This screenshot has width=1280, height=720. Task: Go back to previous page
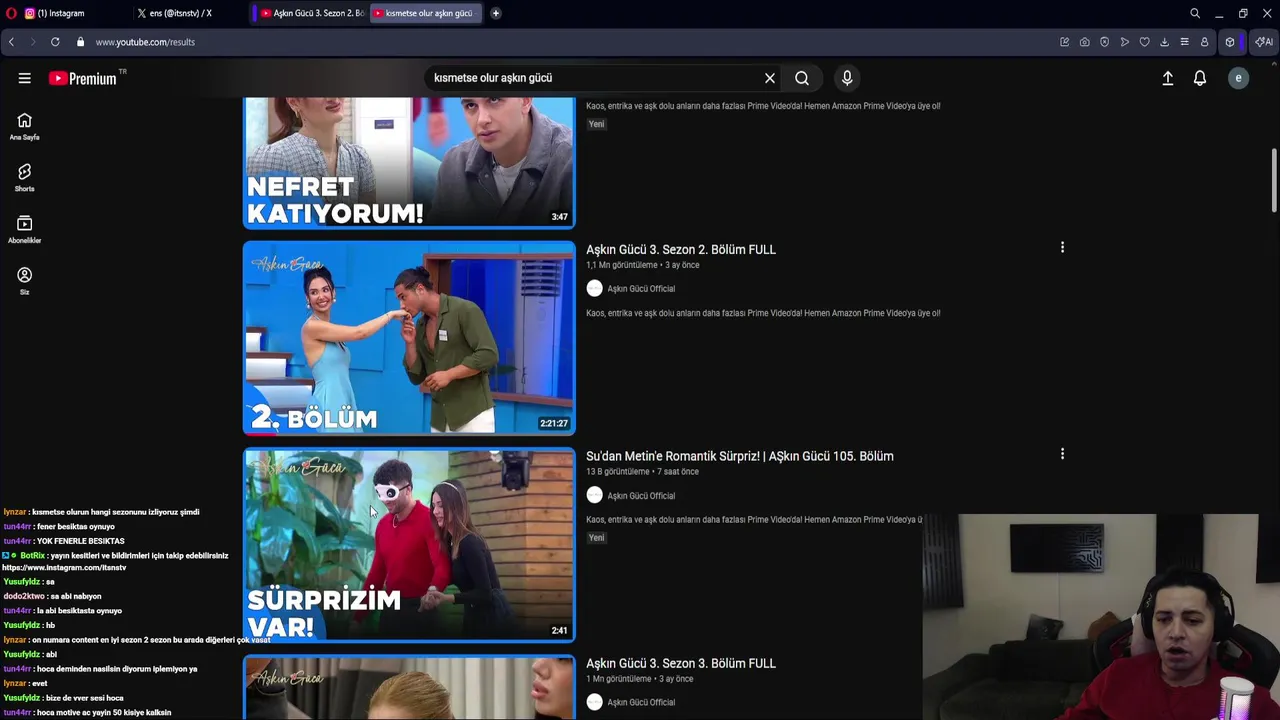11,42
